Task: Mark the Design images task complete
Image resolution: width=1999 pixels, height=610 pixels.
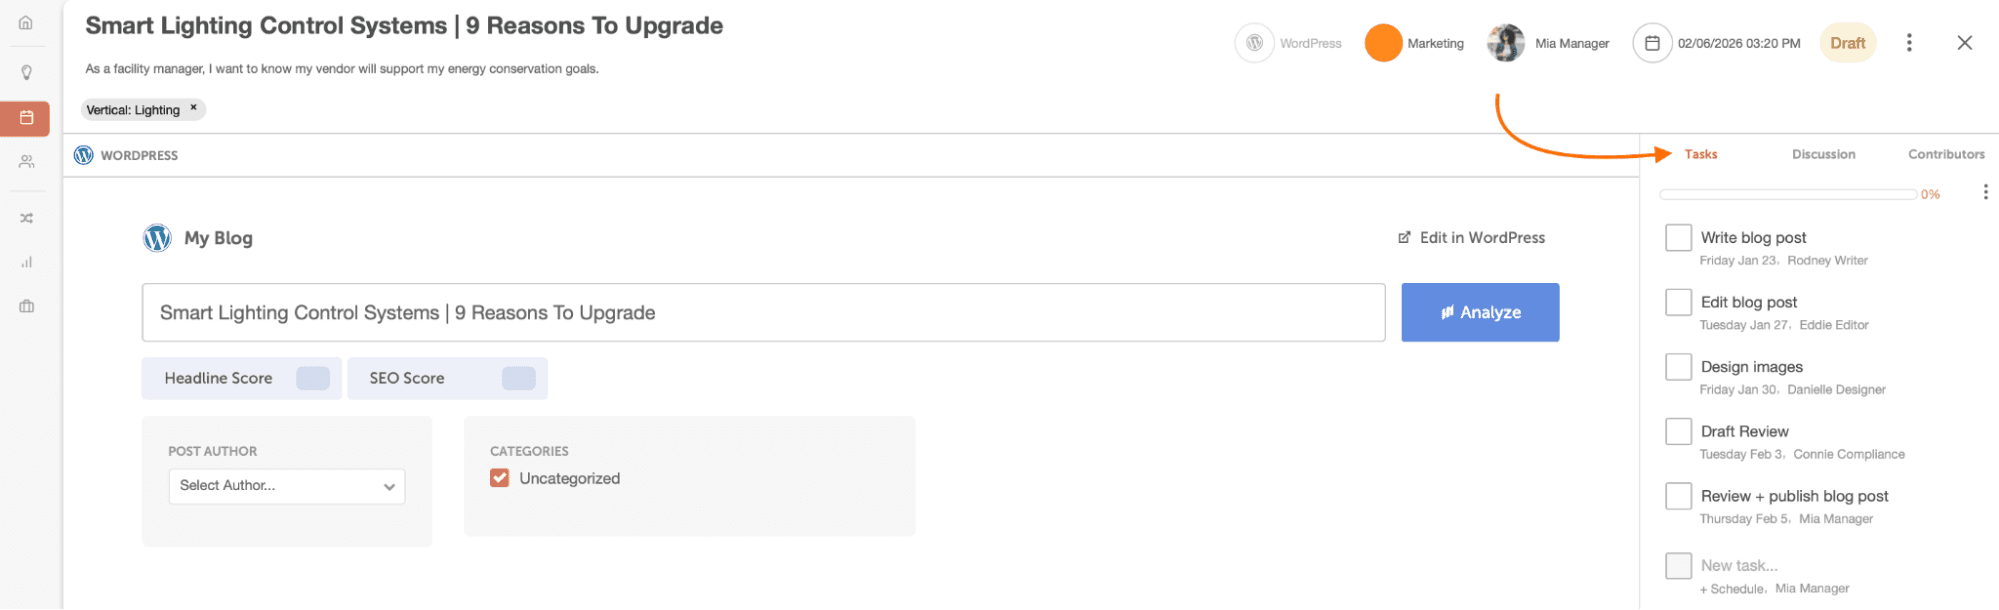Action: 1678,367
